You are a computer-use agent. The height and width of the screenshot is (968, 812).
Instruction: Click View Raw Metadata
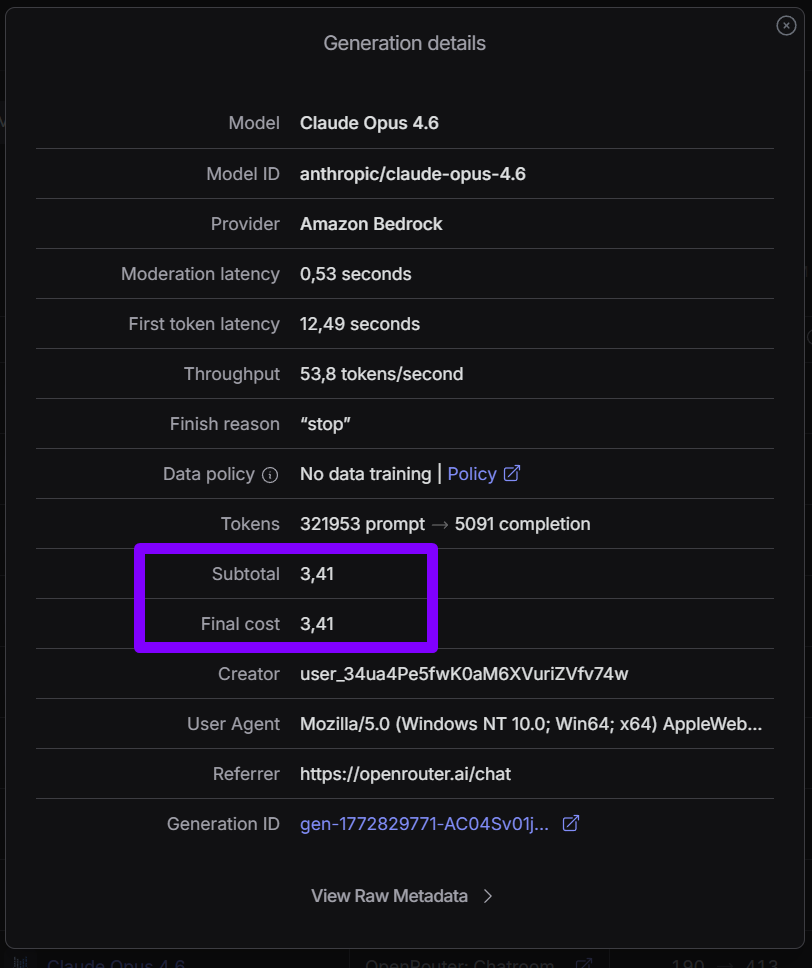(390, 896)
